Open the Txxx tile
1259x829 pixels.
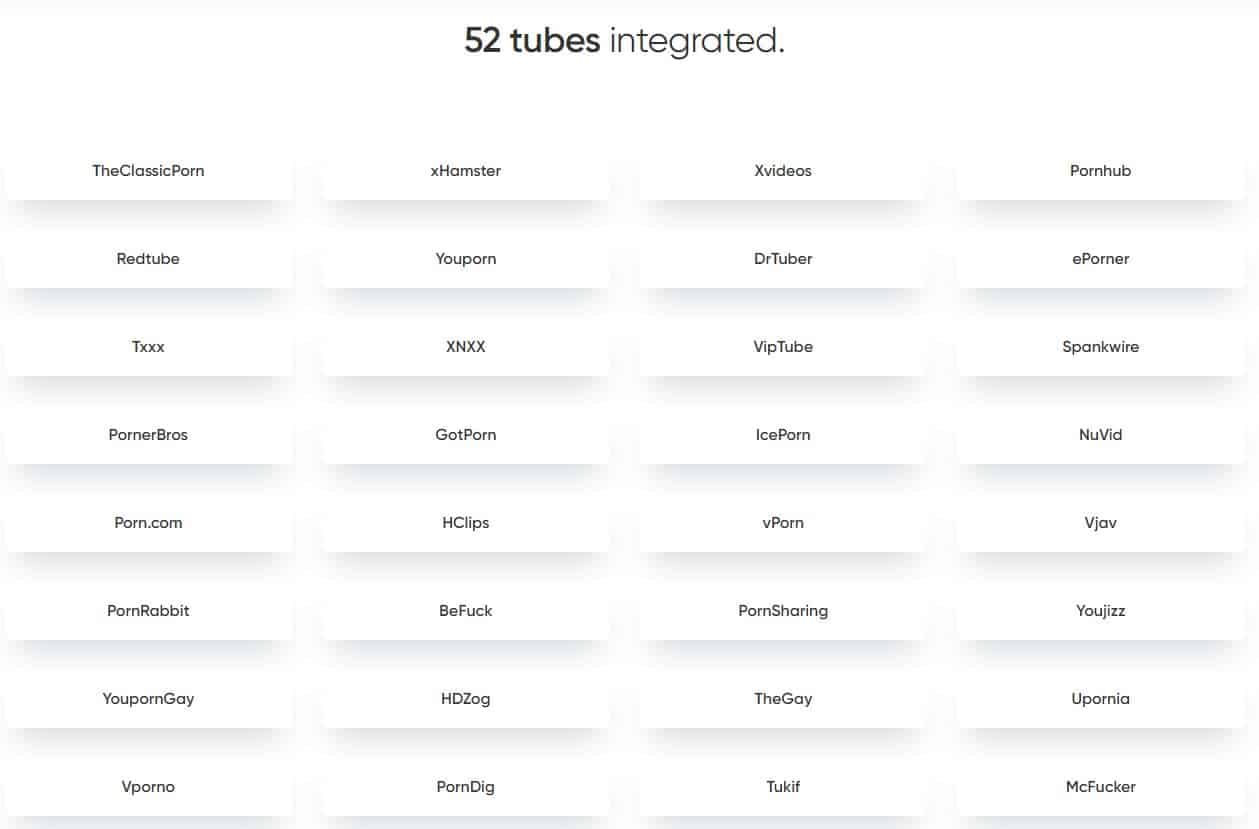(148, 347)
